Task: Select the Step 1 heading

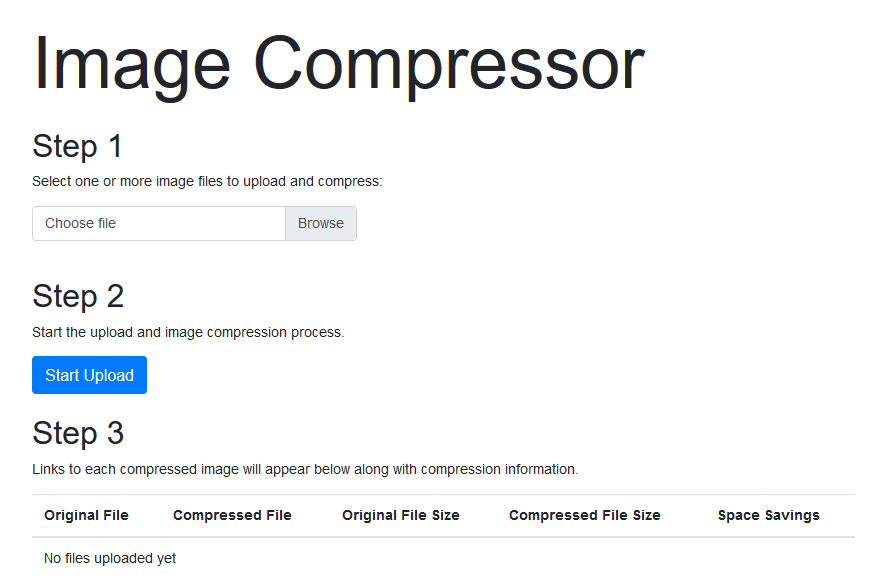Action: (77, 146)
